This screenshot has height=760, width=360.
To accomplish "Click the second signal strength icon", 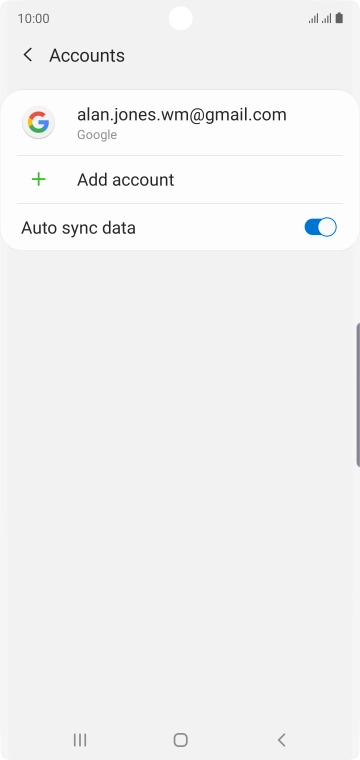I will [327, 19].
